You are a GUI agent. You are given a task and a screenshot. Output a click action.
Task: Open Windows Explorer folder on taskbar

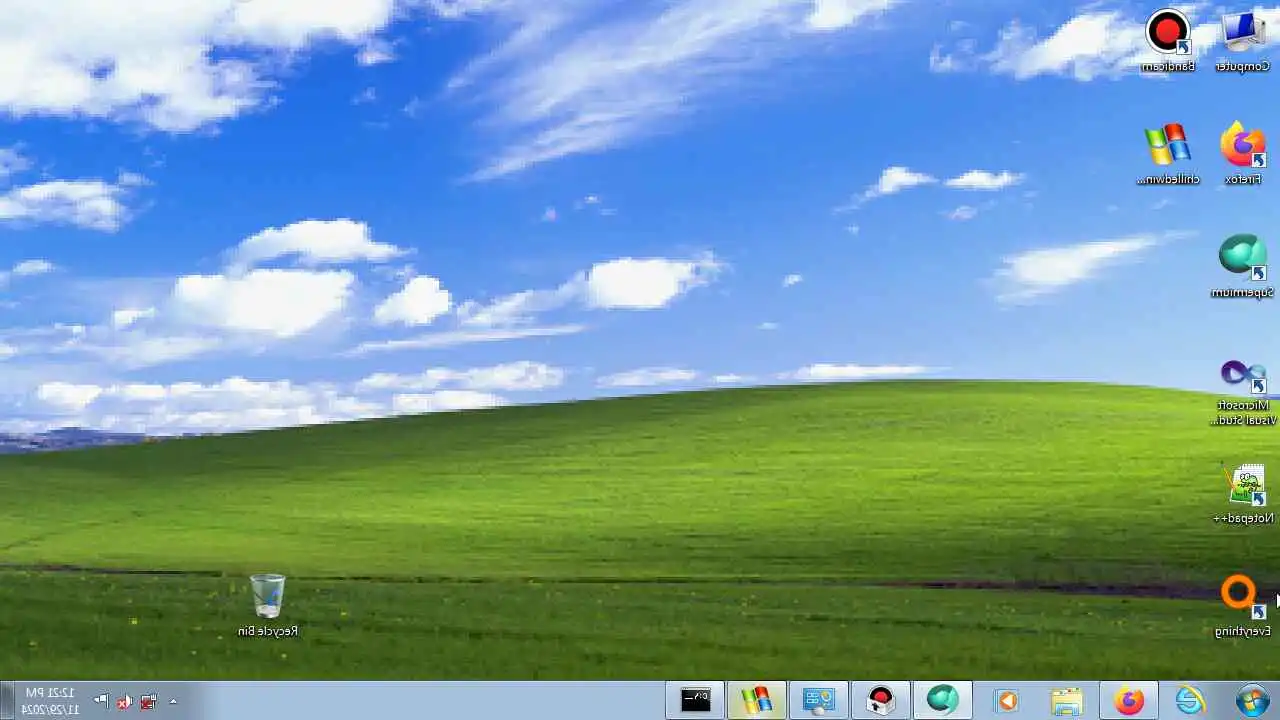click(1067, 700)
